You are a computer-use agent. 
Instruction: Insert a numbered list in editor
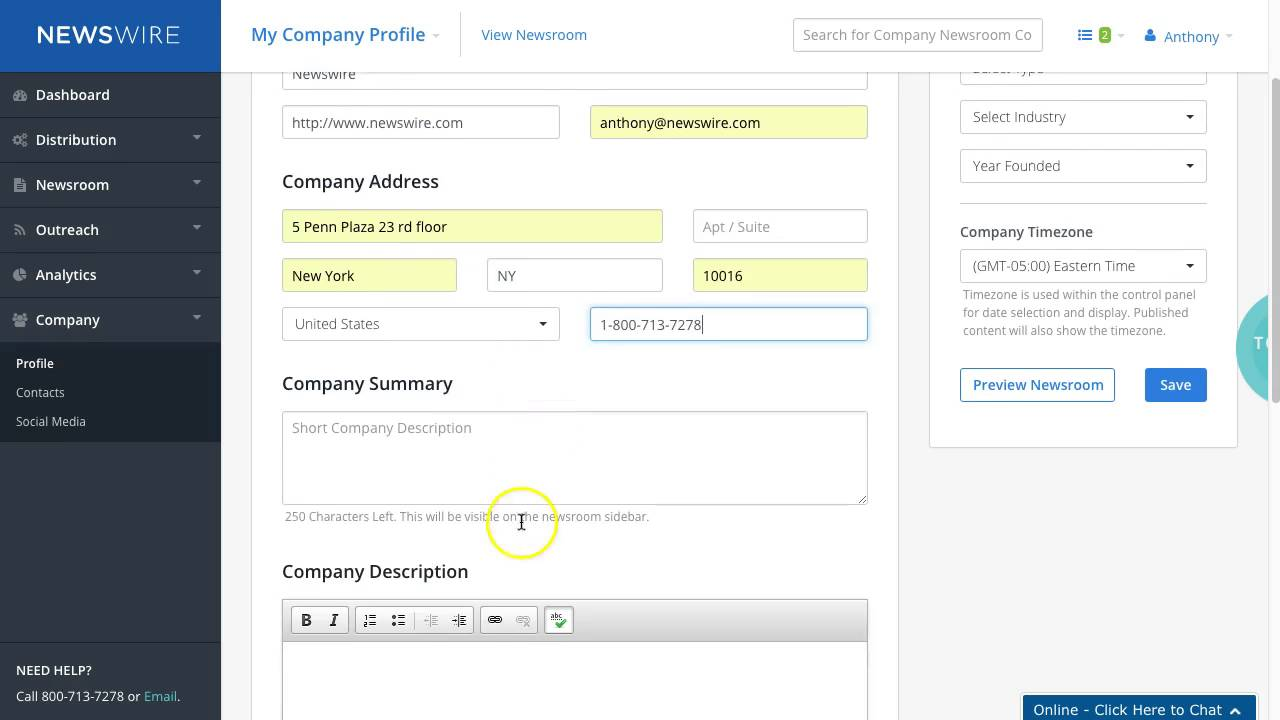370,620
